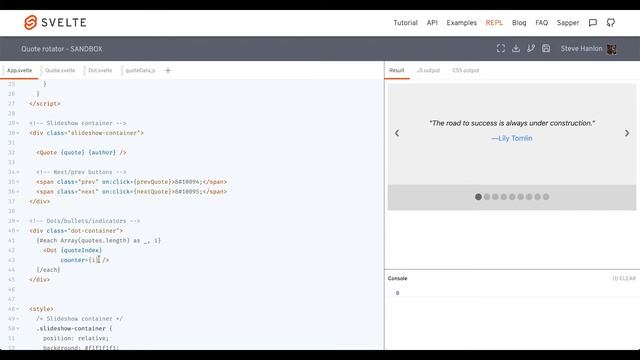Open the Examples nav link

pyautogui.click(x=461, y=23)
